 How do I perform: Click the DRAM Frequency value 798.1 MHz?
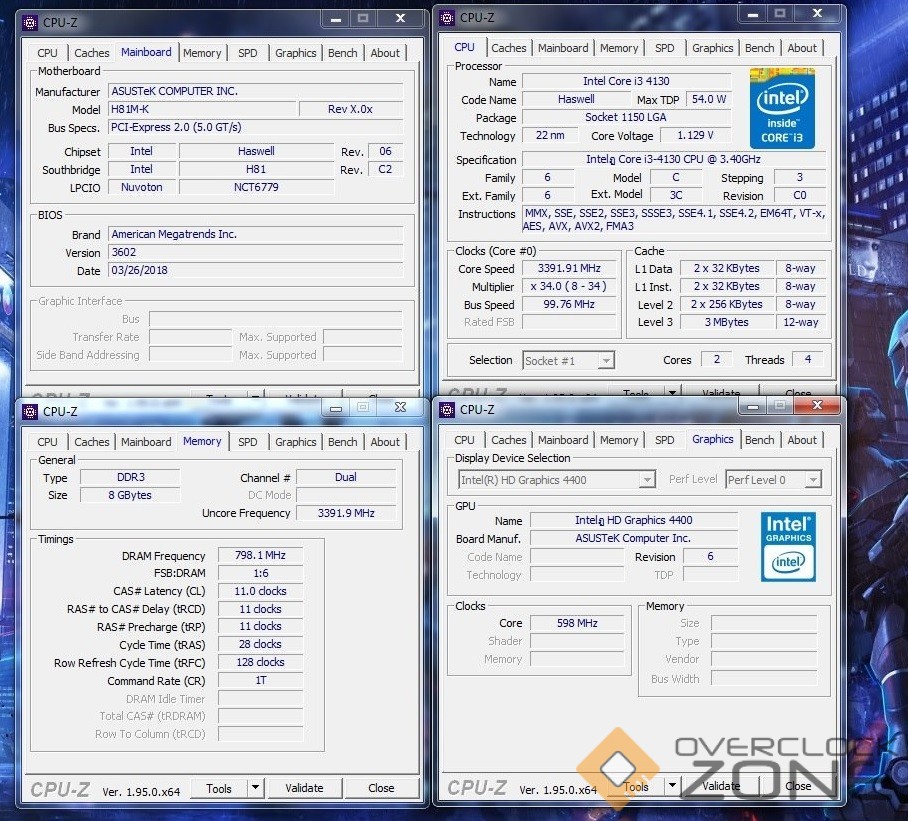pyautogui.click(x=260, y=555)
